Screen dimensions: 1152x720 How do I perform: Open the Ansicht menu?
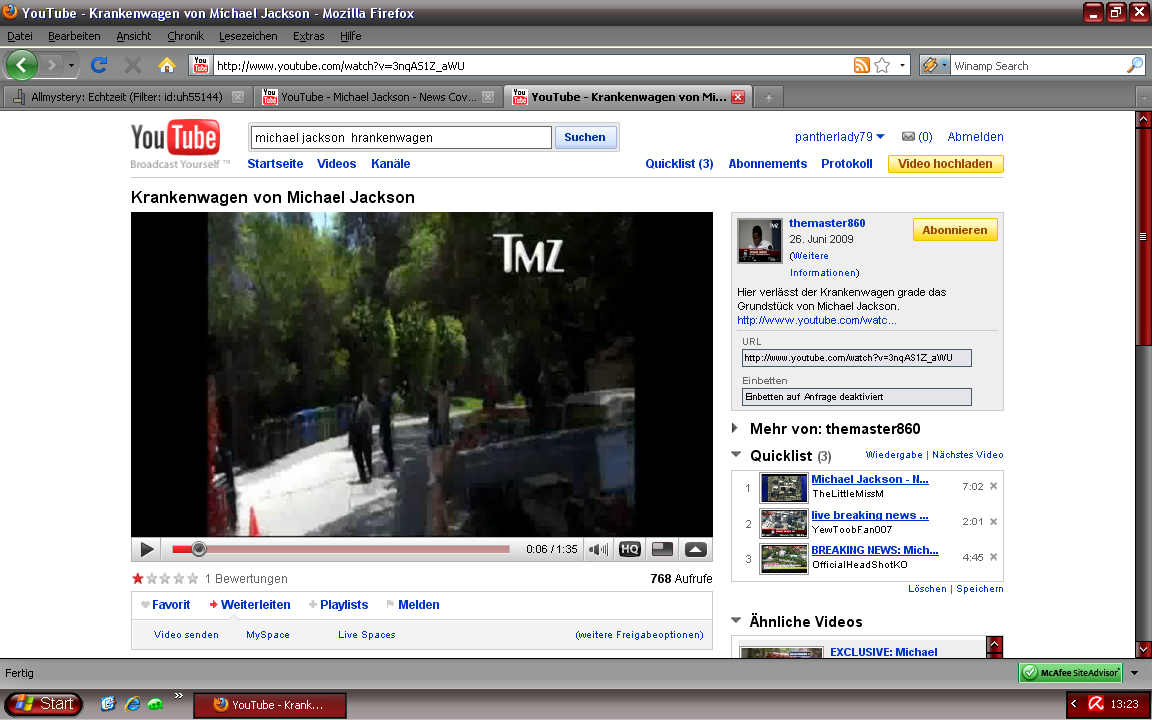click(x=134, y=36)
